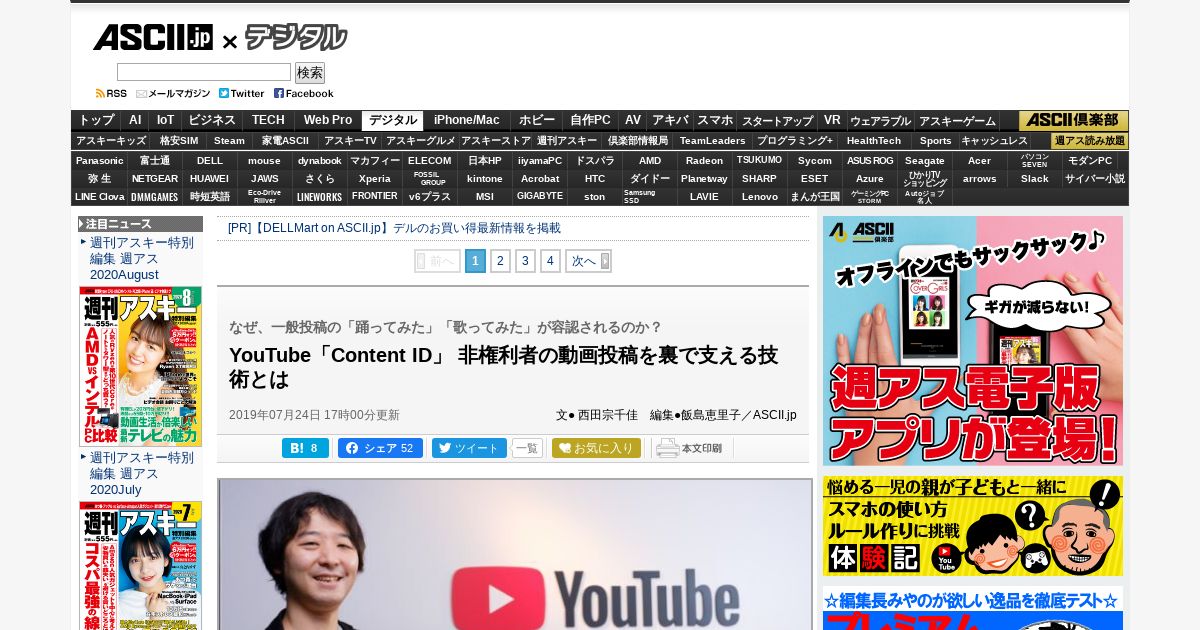Image resolution: width=1200 pixels, height=630 pixels.
Task: Open プログラミング+ in sub navigation
Action: [x=795, y=141]
